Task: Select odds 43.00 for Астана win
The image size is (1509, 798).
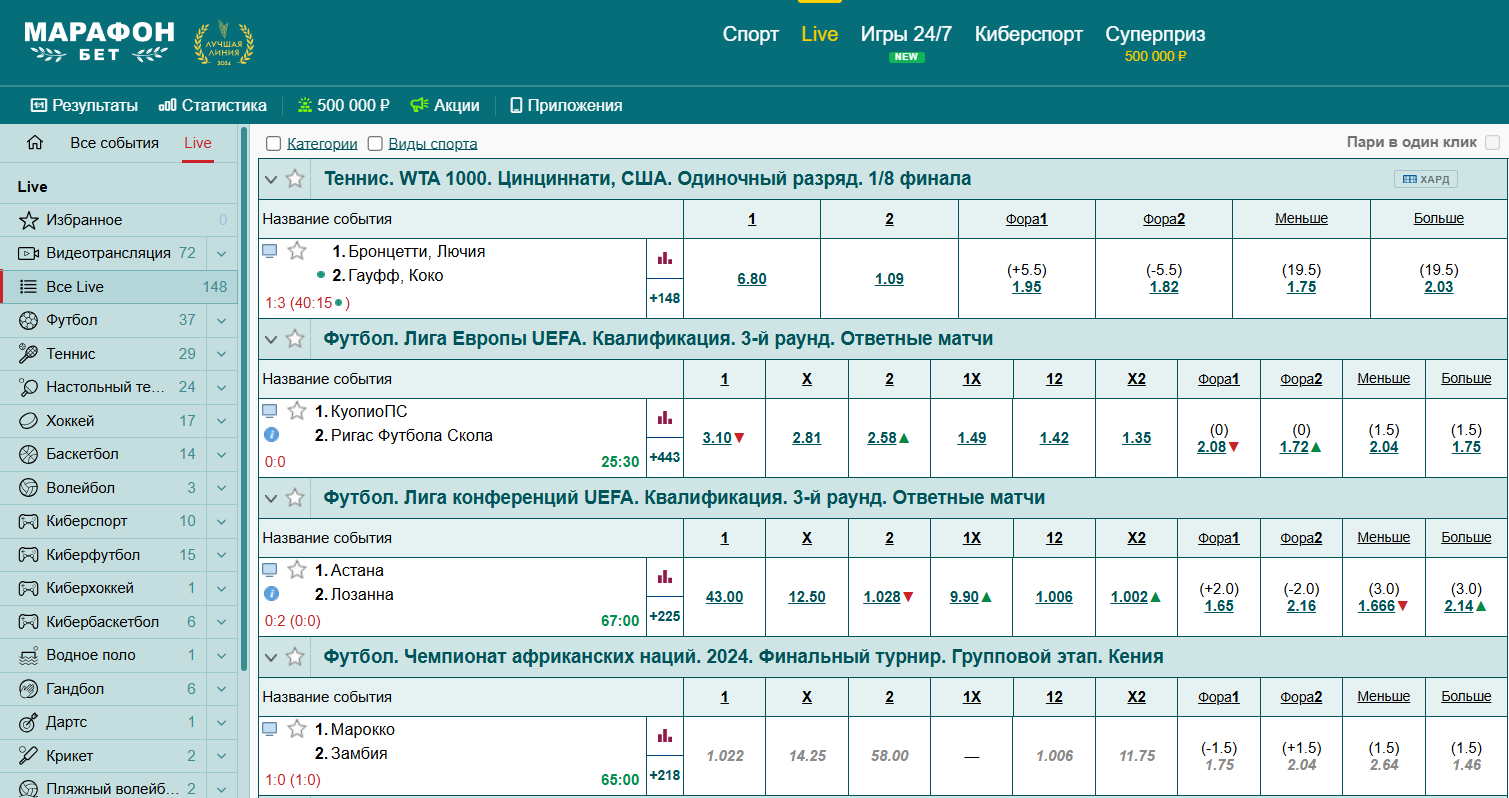Action: (x=725, y=597)
